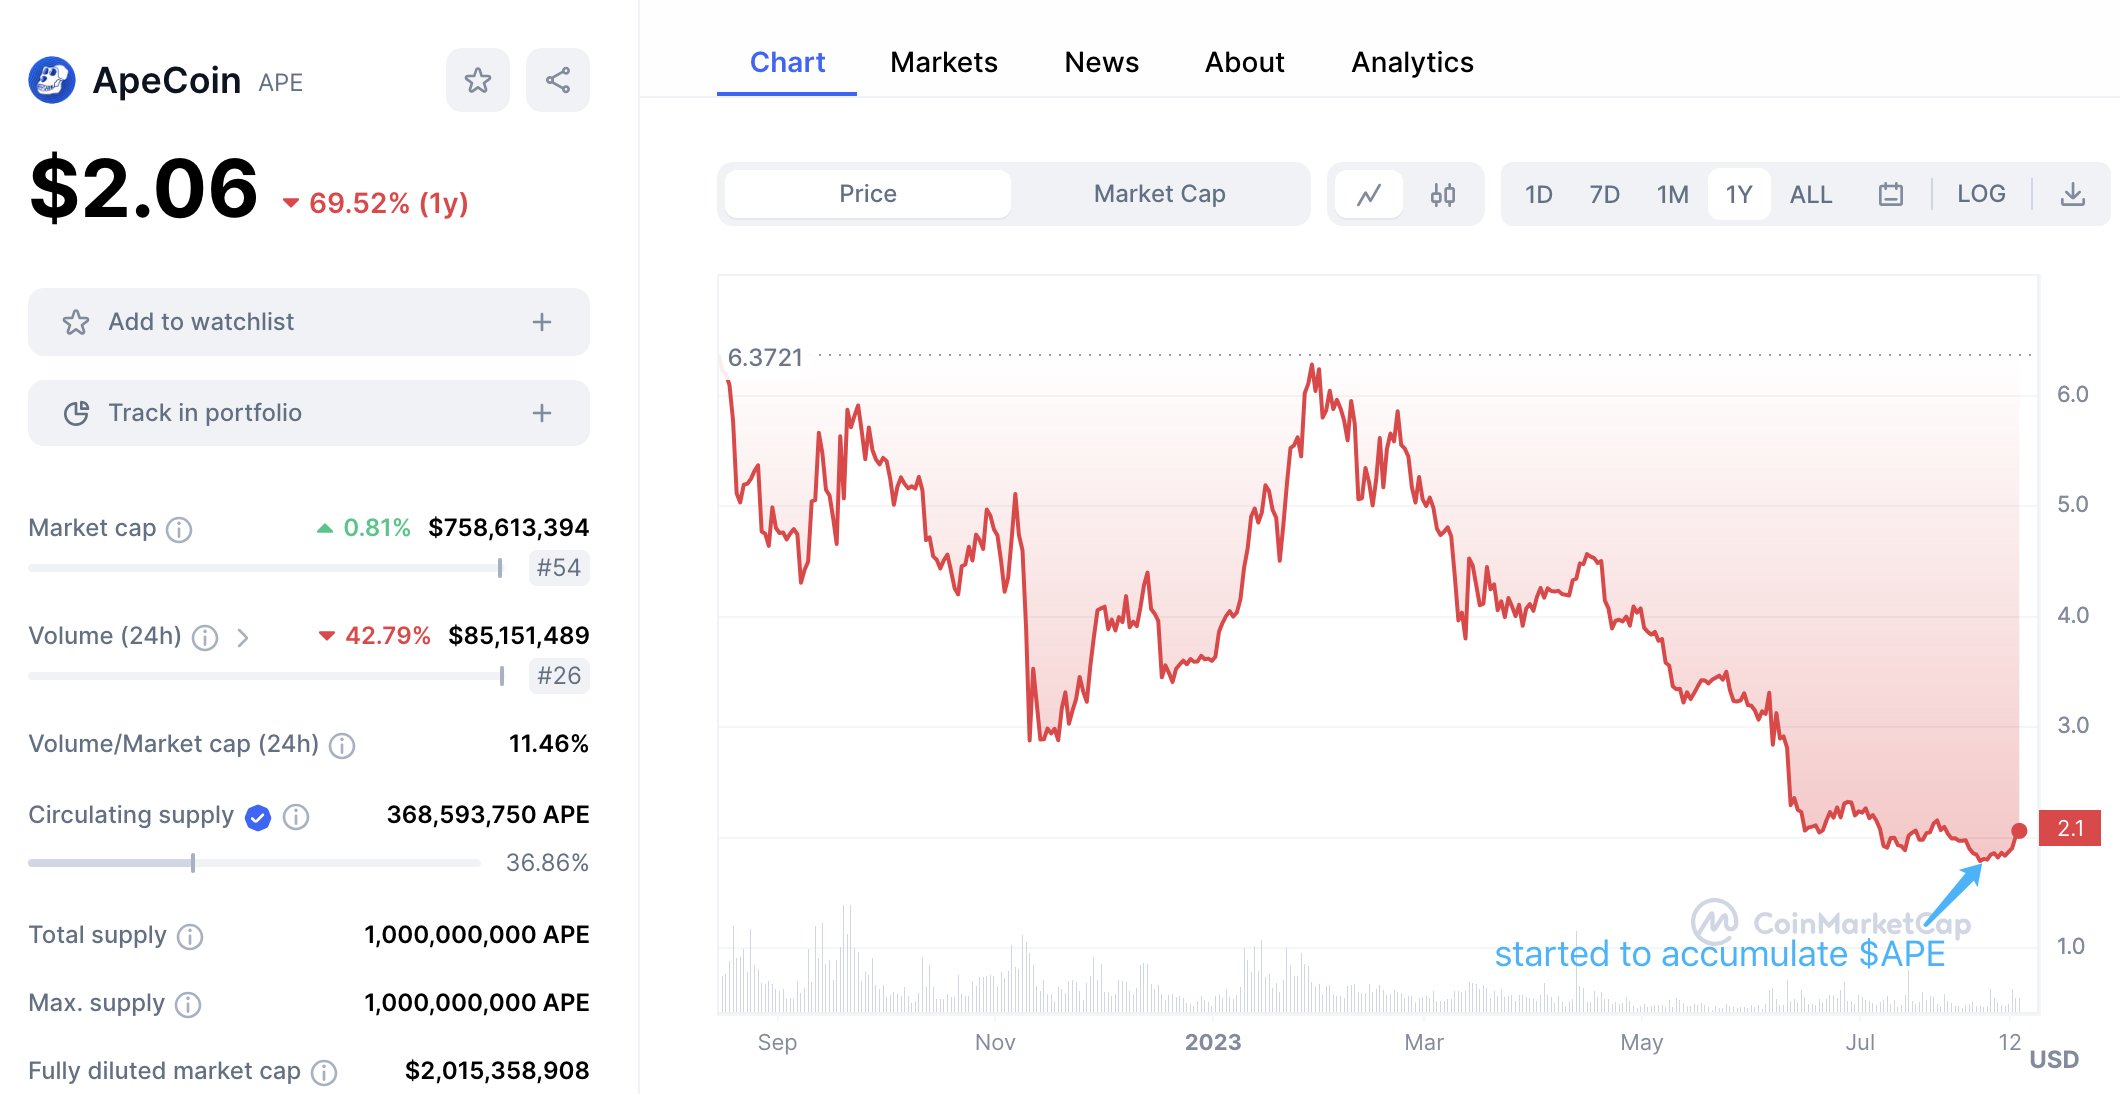Open the Analytics tab
Viewport: 2120px width, 1094px height.
coord(1412,62)
